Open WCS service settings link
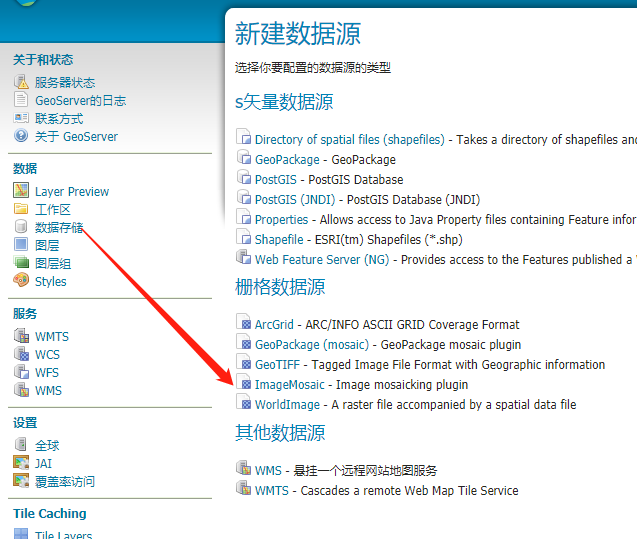 tap(48, 355)
